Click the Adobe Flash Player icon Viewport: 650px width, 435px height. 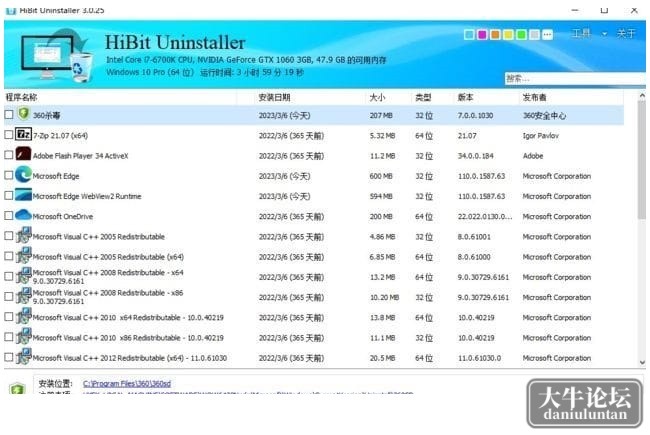tap(23, 154)
